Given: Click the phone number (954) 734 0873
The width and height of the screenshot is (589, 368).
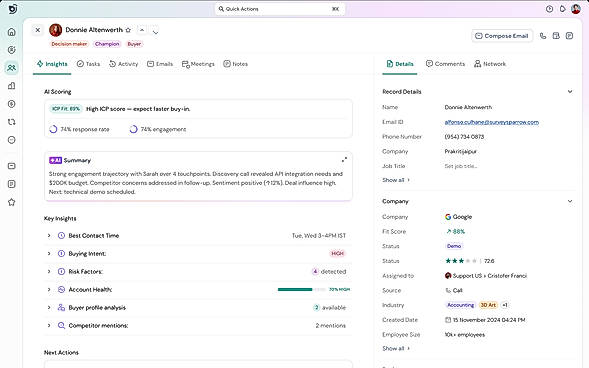Looking at the screenshot, I should 464,137.
